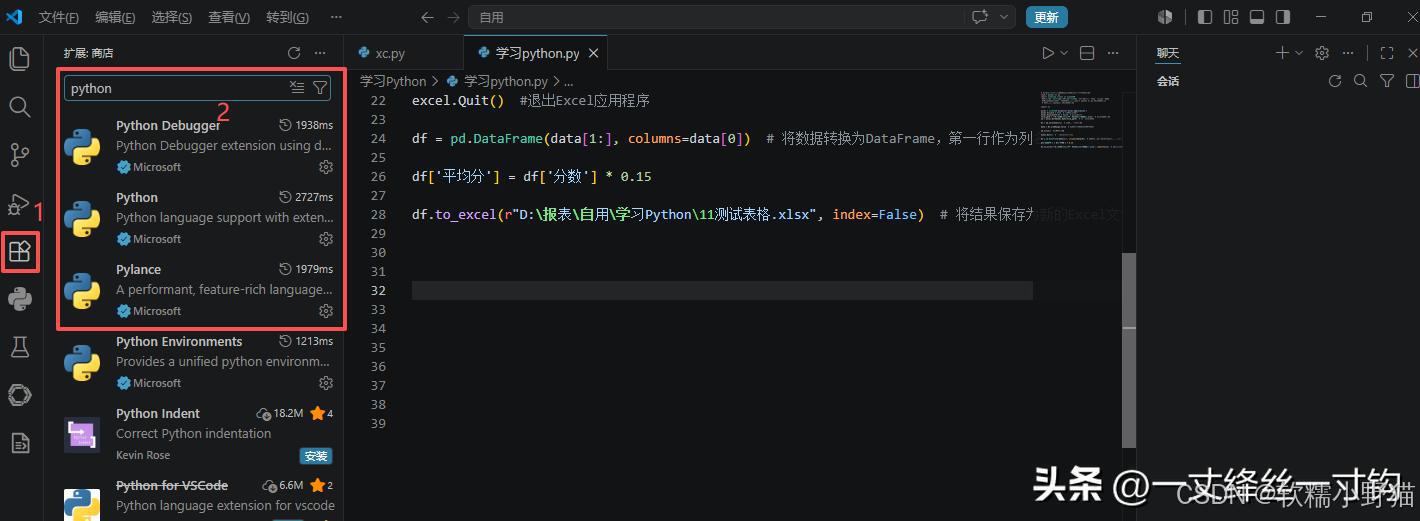Open the Copilot icon in title bar
1420x521 pixels.
point(1165,17)
